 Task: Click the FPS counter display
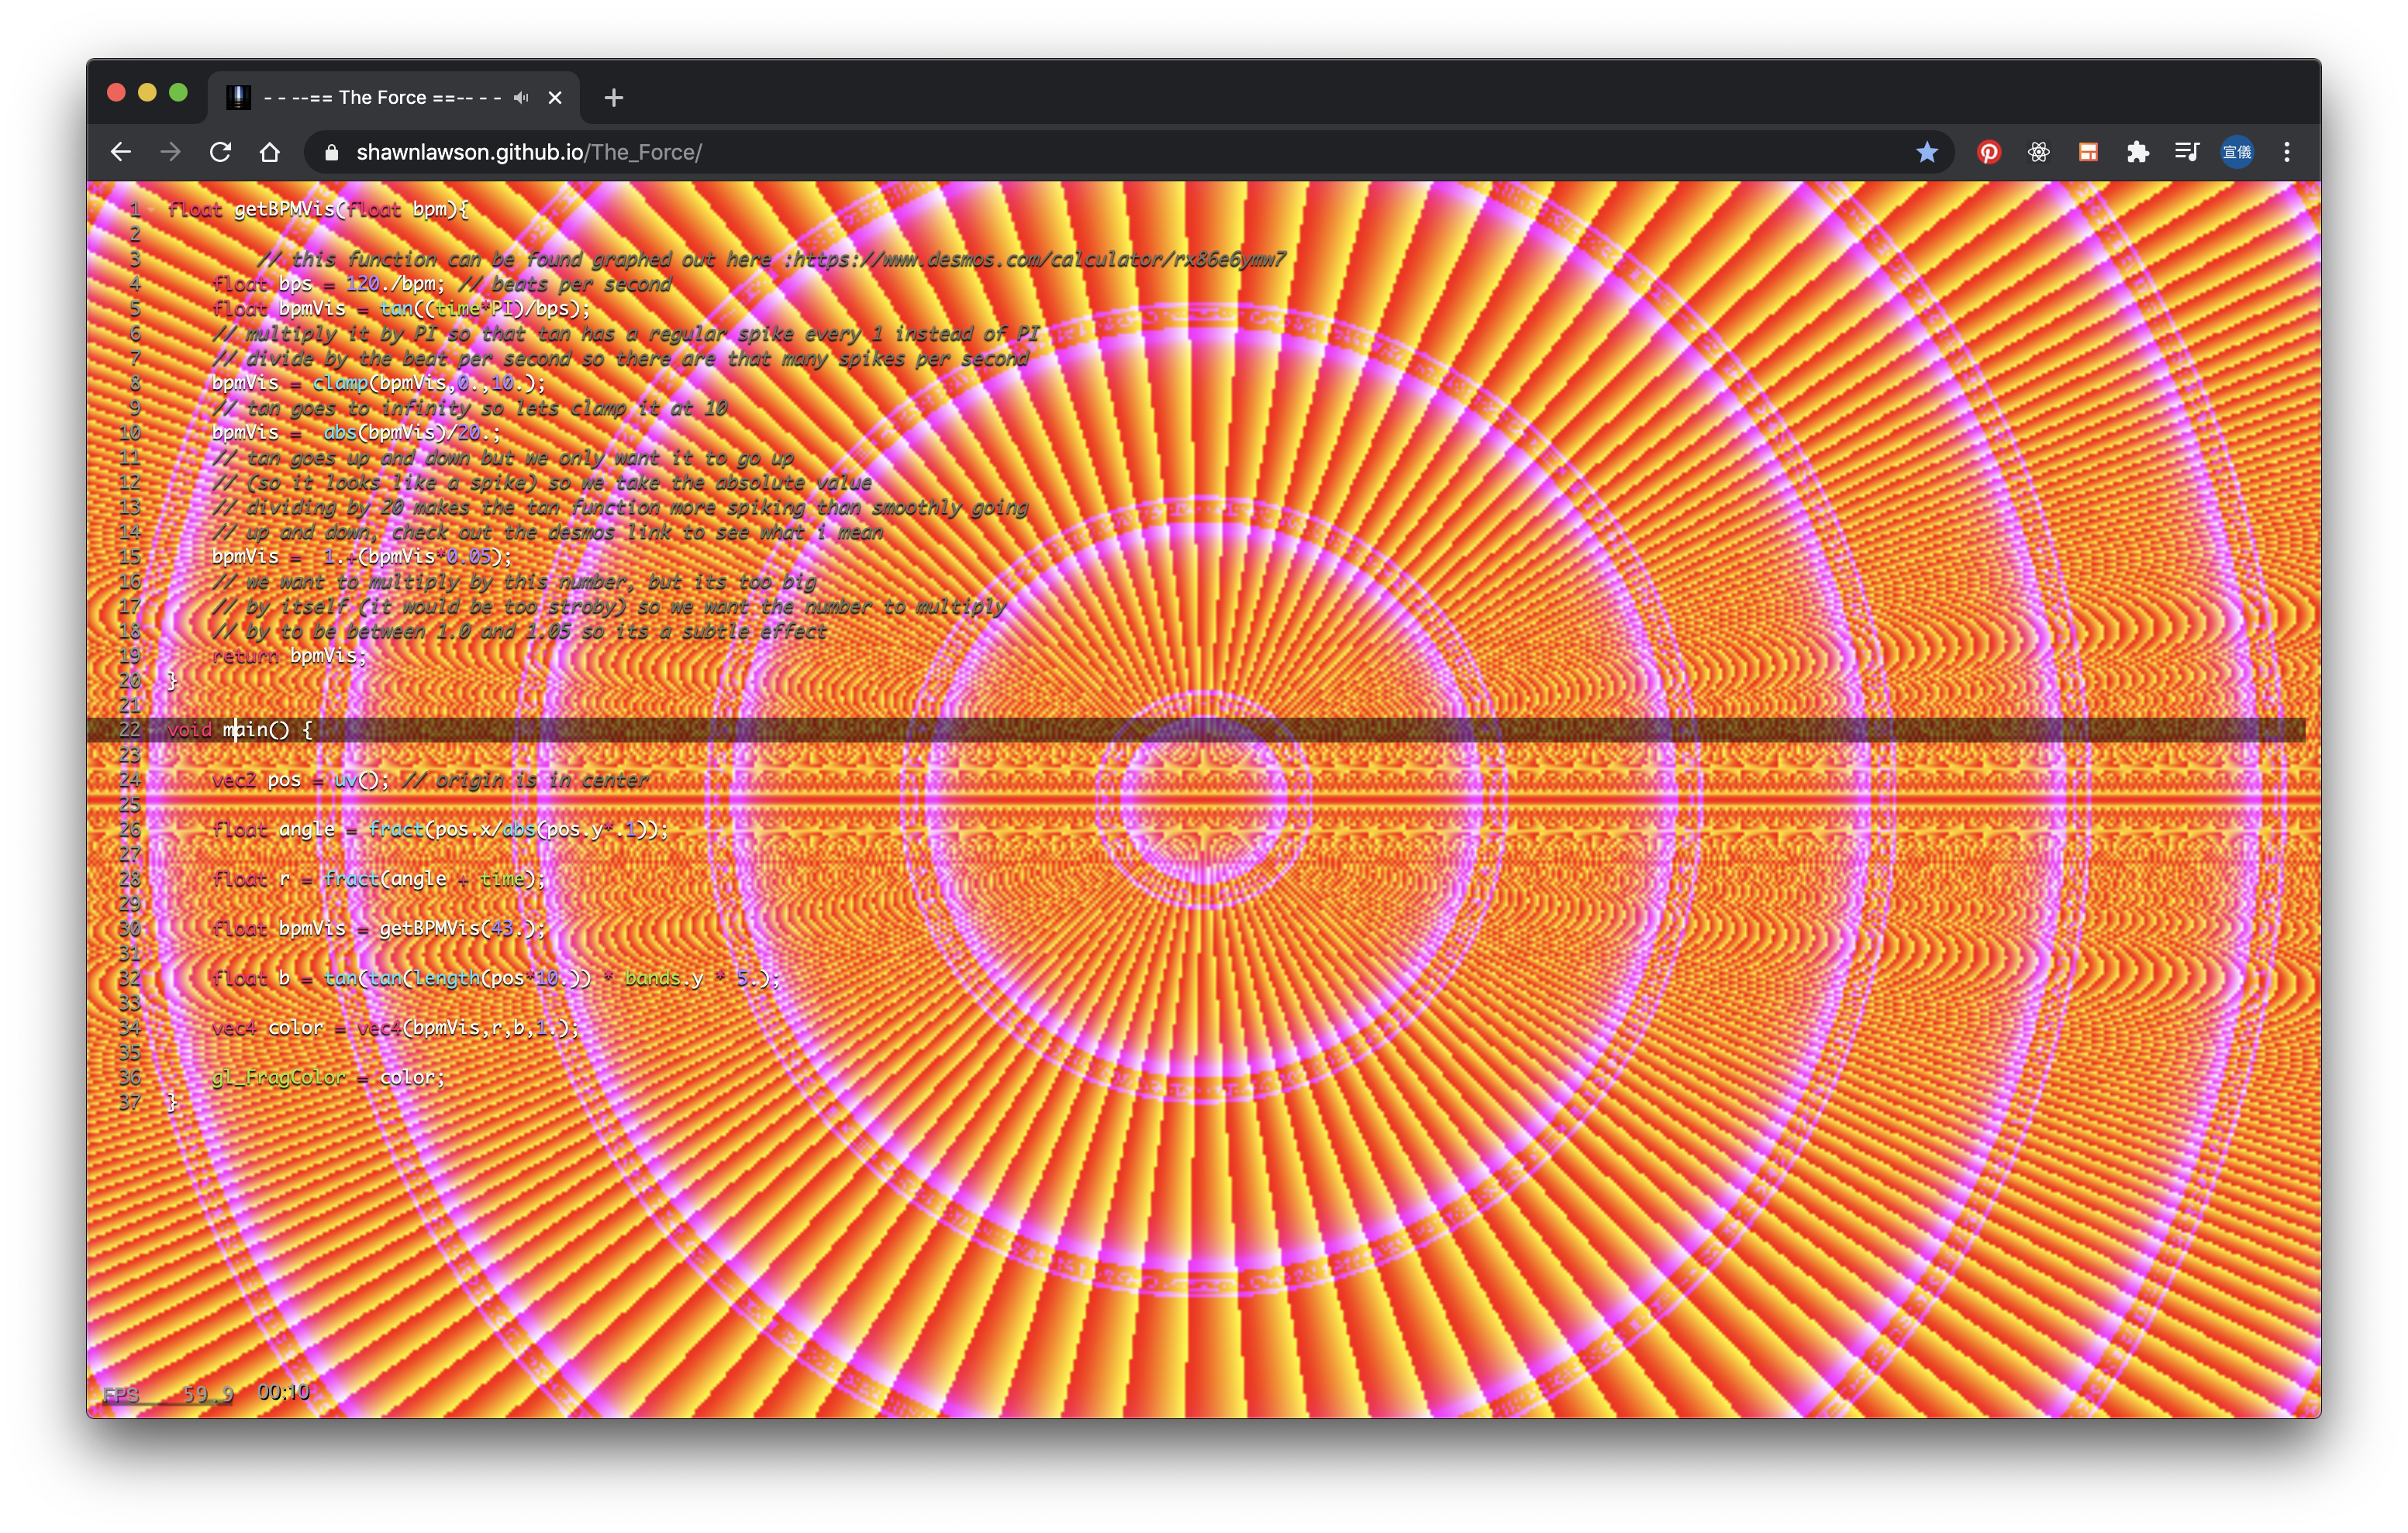pyautogui.click(x=168, y=1394)
